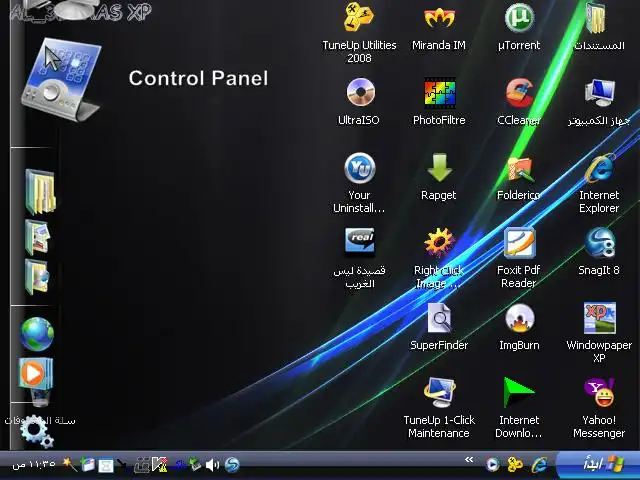Click the large Control Panel dock icon

pyautogui.click(x=61, y=80)
